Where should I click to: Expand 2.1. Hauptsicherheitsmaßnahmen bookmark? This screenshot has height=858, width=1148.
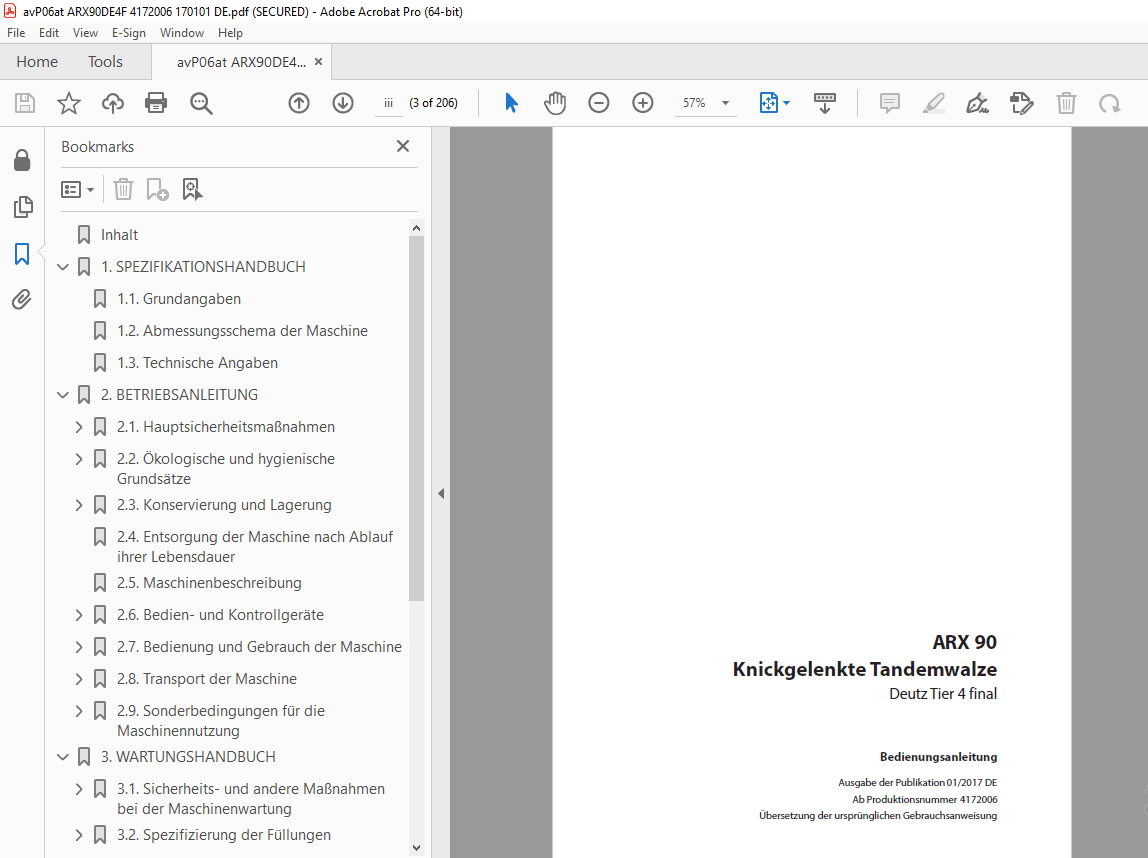tap(79, 427)
